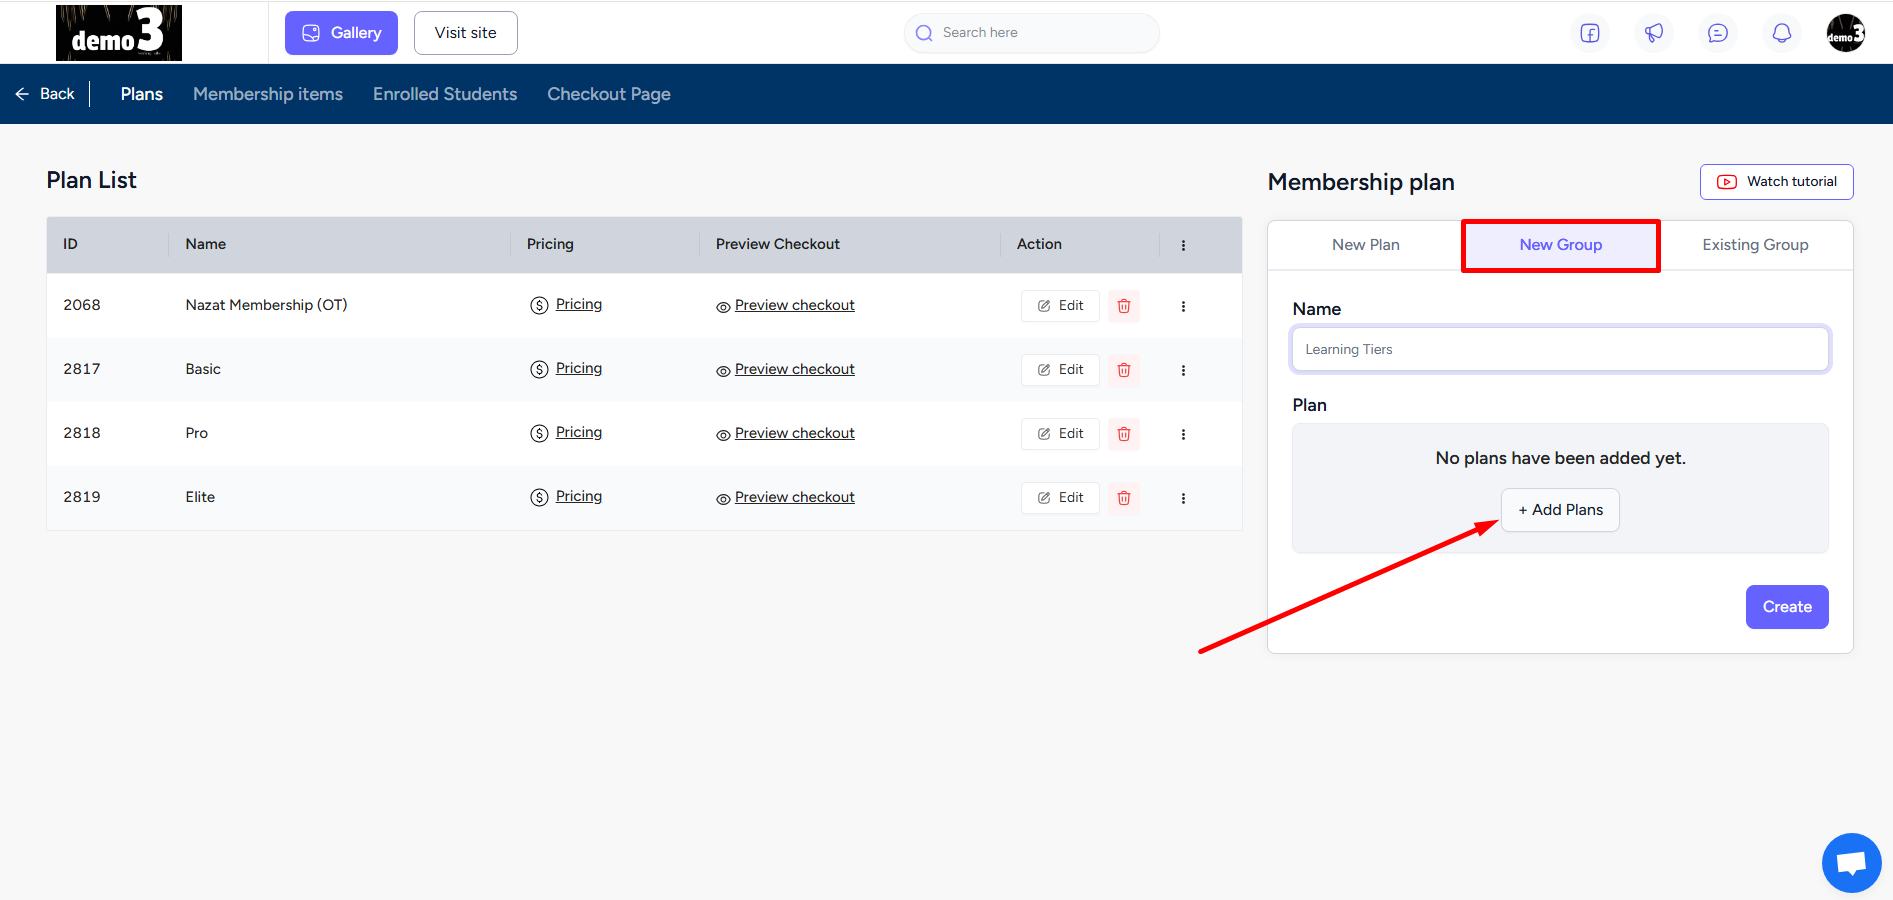Image resolution: width=1893 pixels, height=900 pixels.
Task: Preview checkout for Nazat Membership (OT)
Action: pyautogui.click(x=786, y=306)
